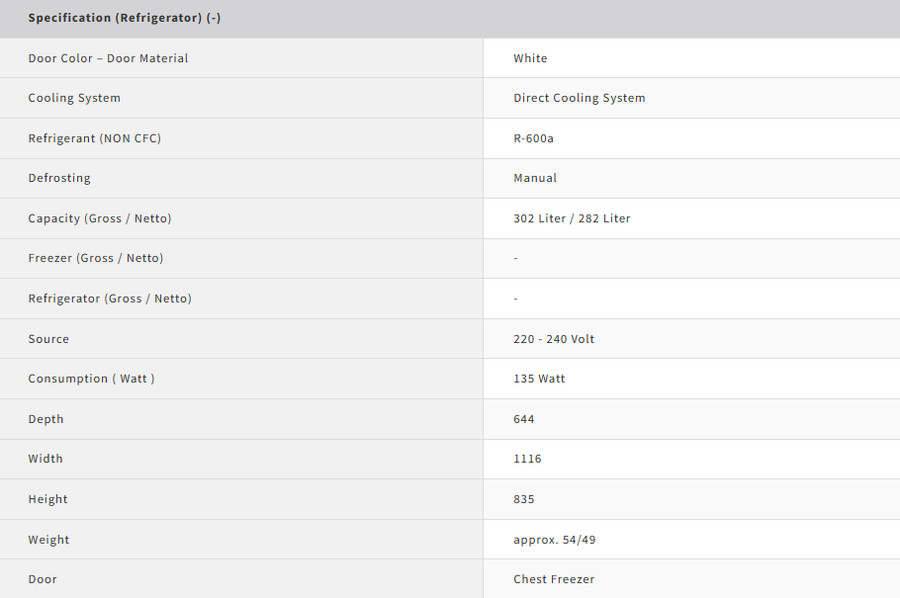Select the Freezer (Gross / Netto) label
900x598 pixels.
(x=96, y=258)
